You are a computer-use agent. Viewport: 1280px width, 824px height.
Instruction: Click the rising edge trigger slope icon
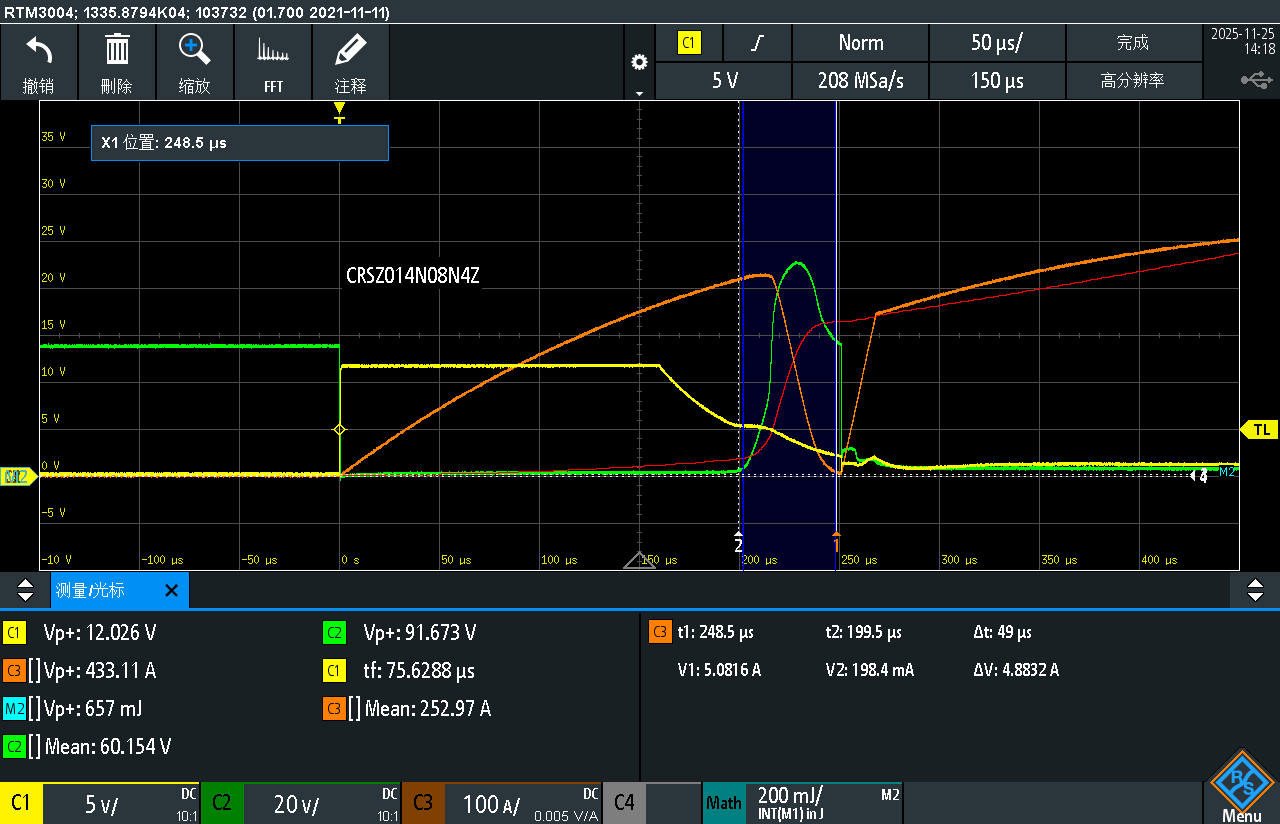[x=757, y=43]
